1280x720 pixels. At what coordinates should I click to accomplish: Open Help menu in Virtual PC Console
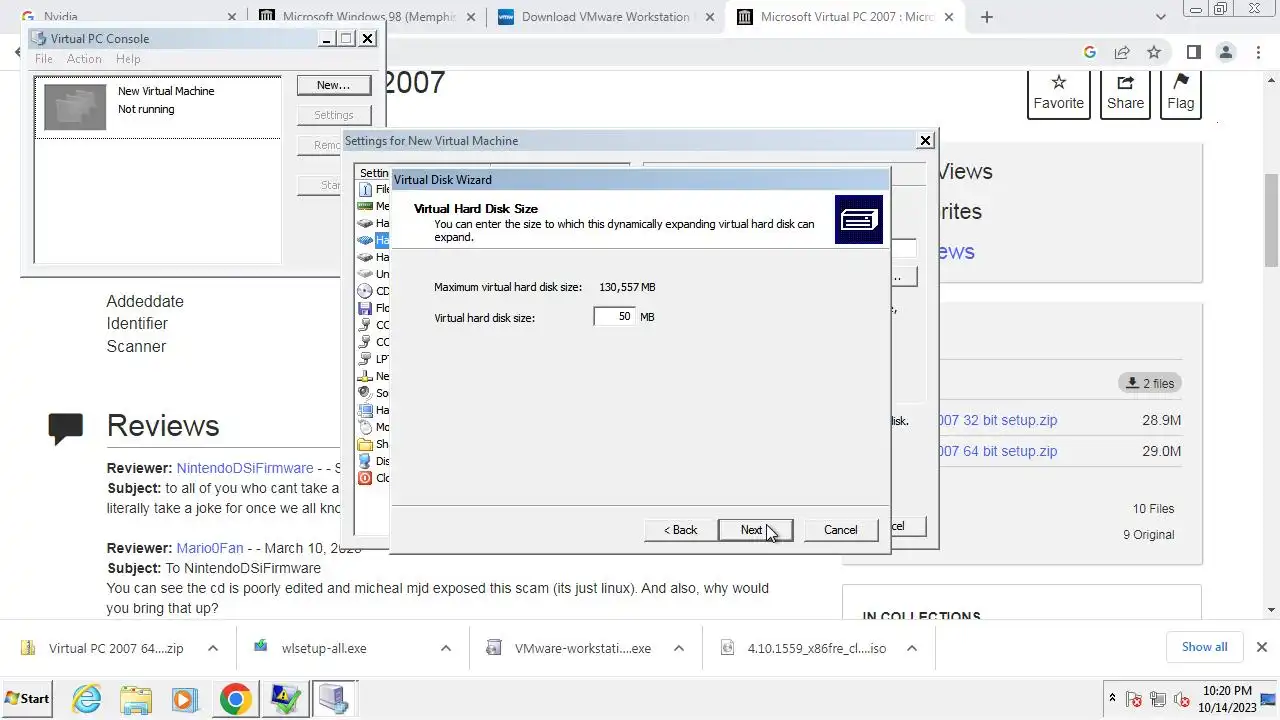128,59
